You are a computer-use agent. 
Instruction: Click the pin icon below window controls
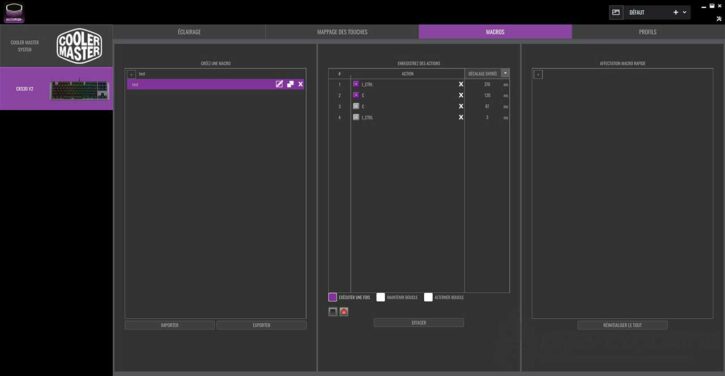[x=719, y=19]
